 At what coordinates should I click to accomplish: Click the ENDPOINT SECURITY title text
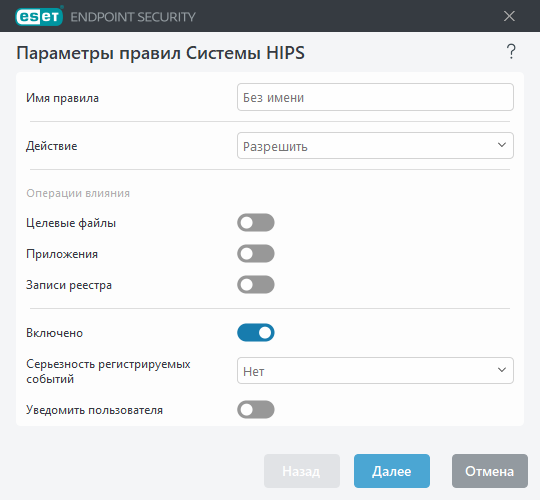pos(133,17)
